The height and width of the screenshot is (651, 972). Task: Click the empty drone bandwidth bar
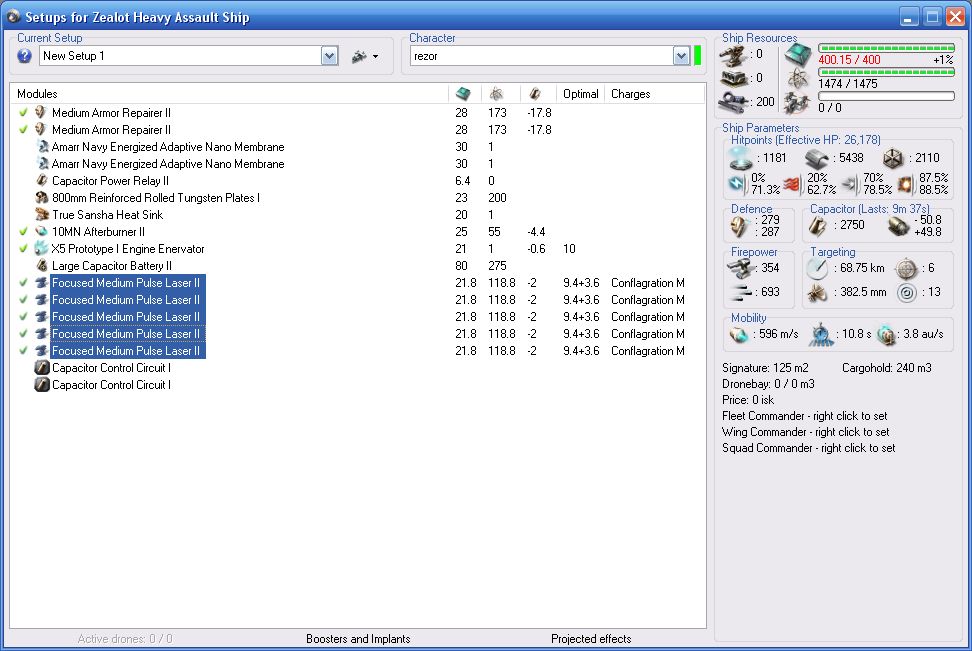[886, 96]
